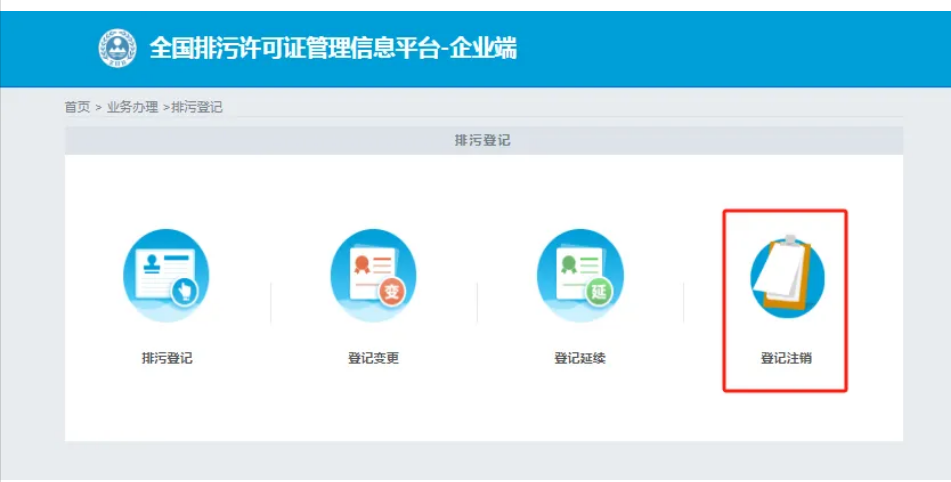Image resolution: width=951 pixels, height=482 pixels.
Task: Click the platform emblem logo in header
Action: [117, 48]
